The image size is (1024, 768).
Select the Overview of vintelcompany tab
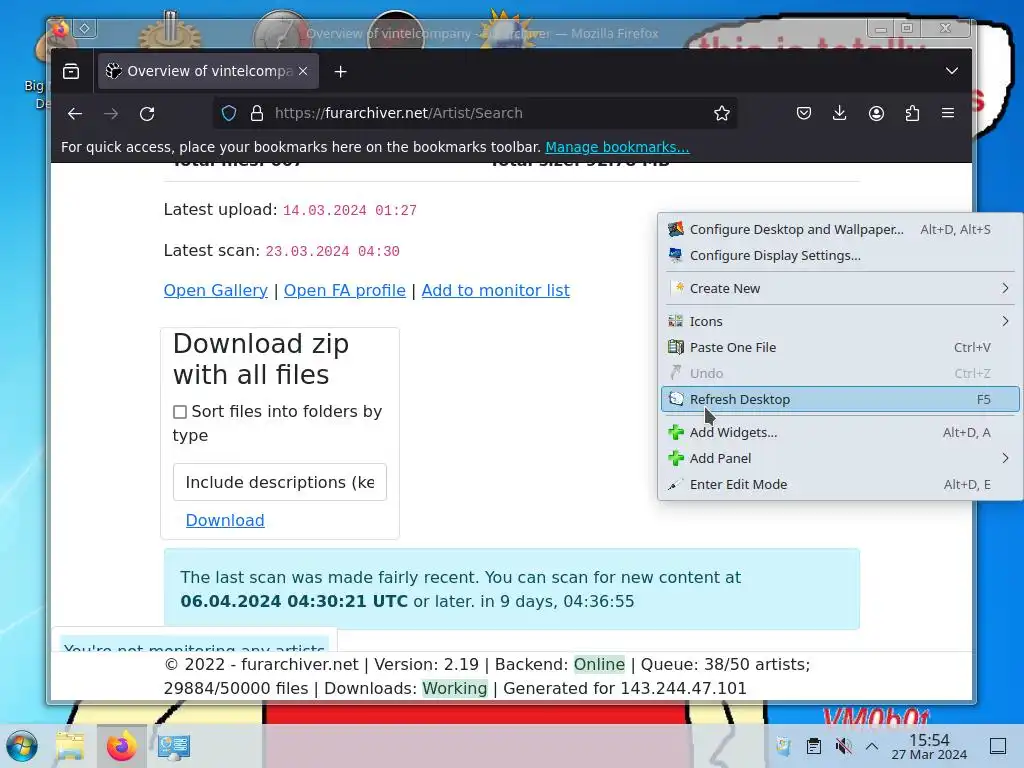(208, 71)
